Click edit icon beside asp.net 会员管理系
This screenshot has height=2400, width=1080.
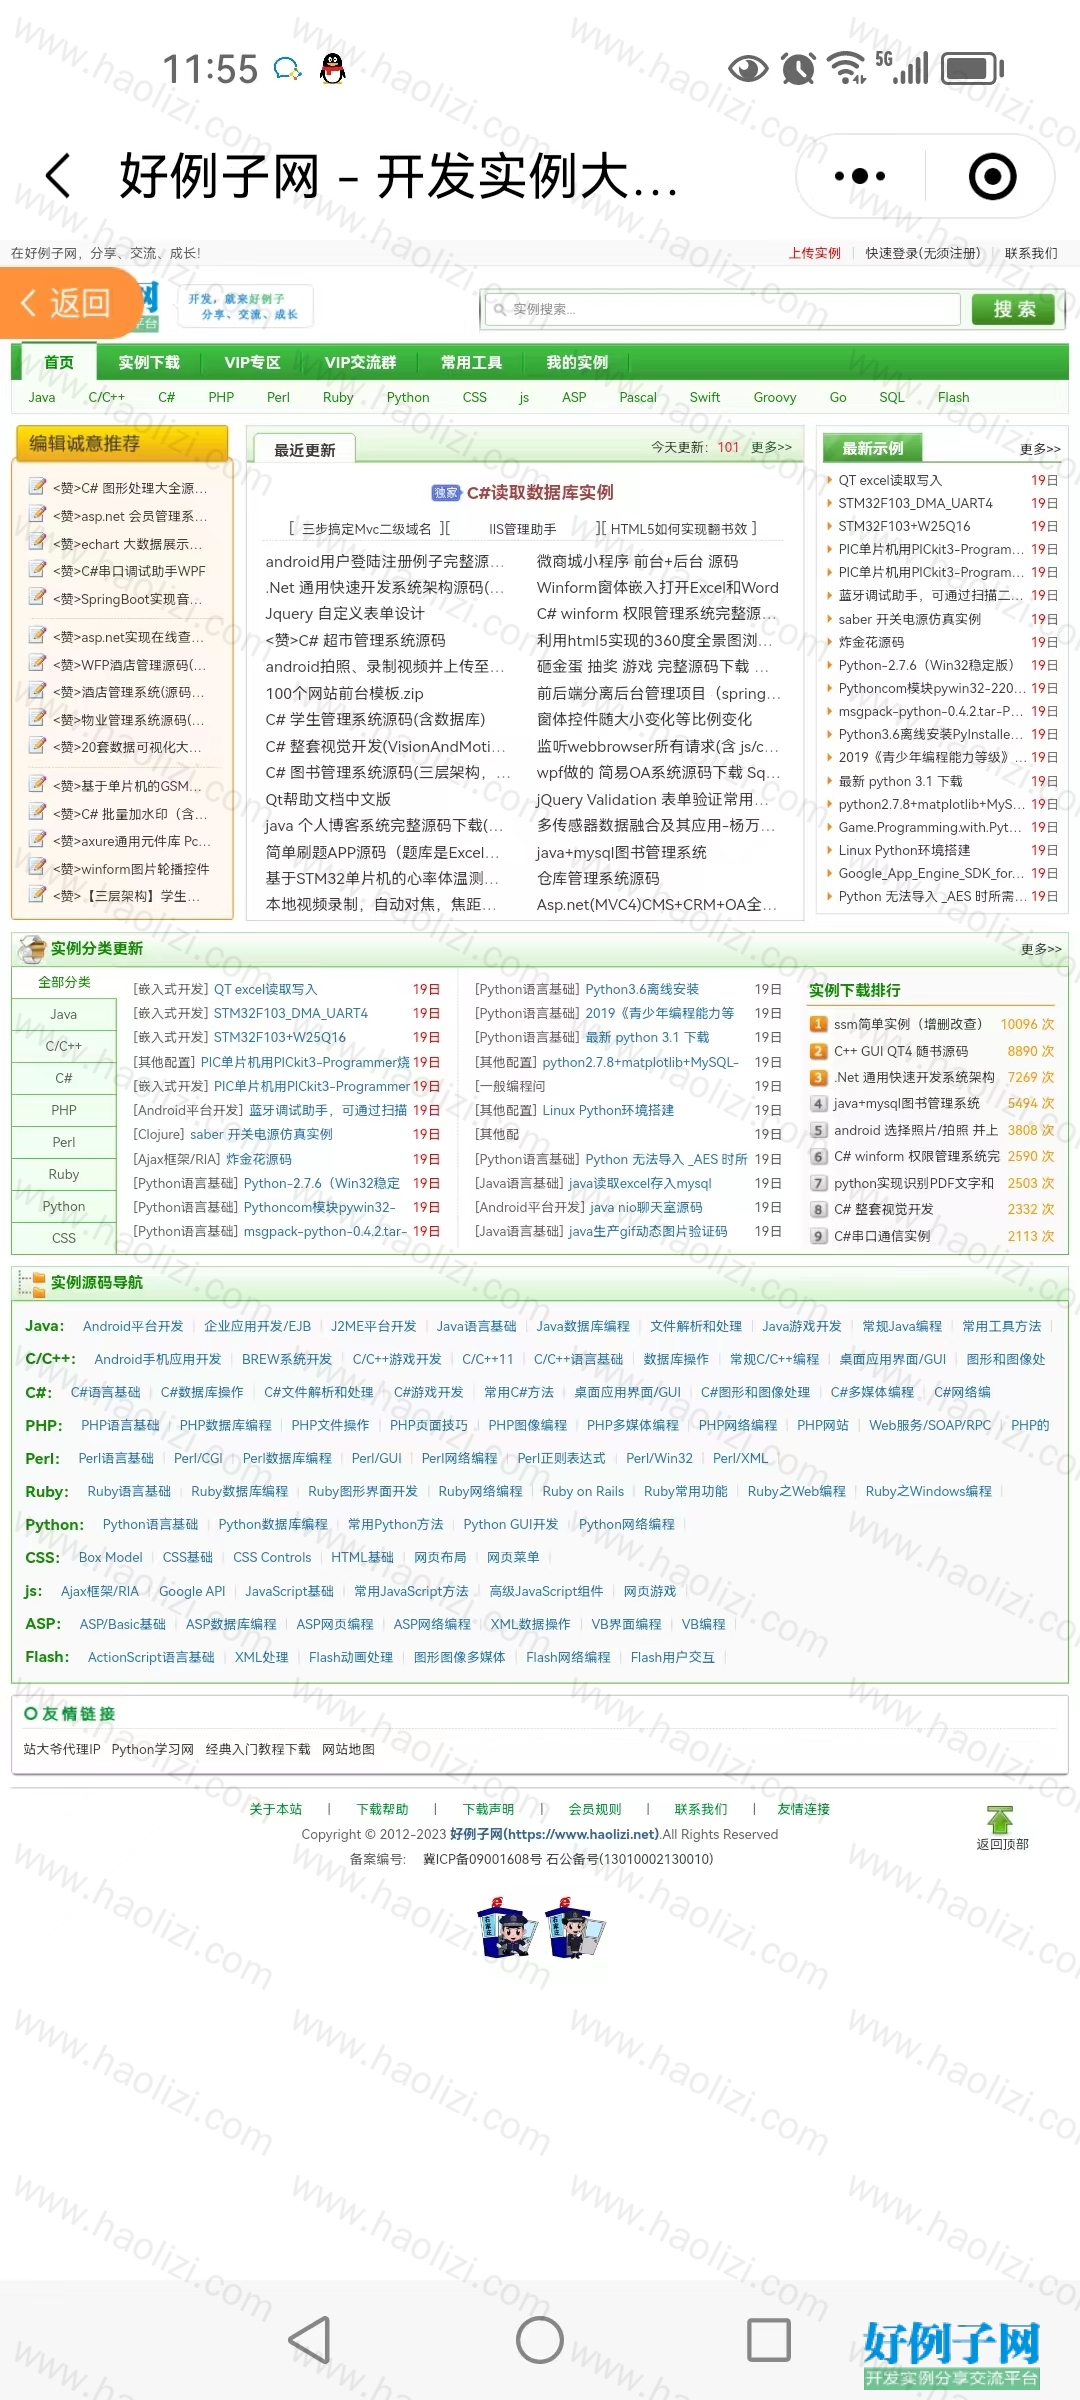coord(37,515)
